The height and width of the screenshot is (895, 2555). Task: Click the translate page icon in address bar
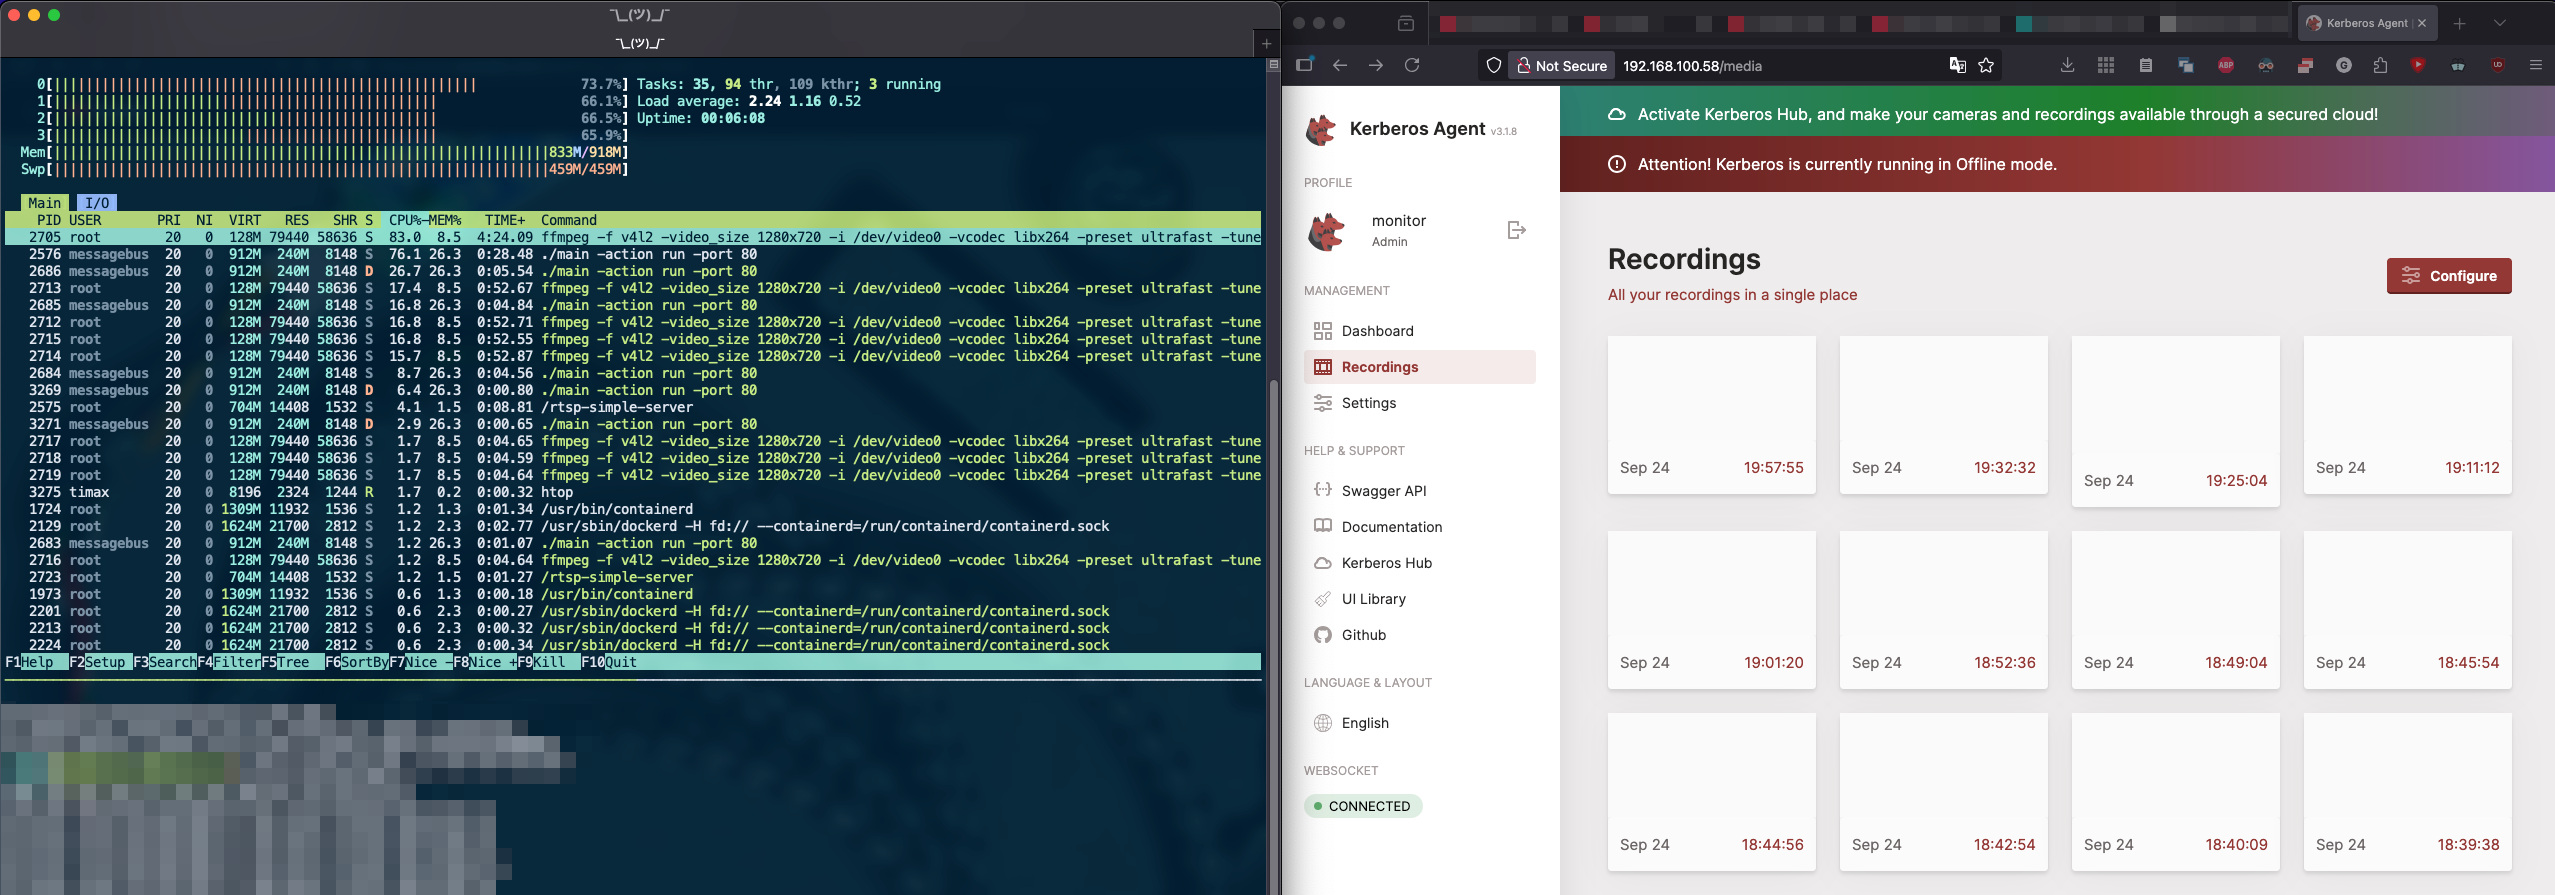1957,65
